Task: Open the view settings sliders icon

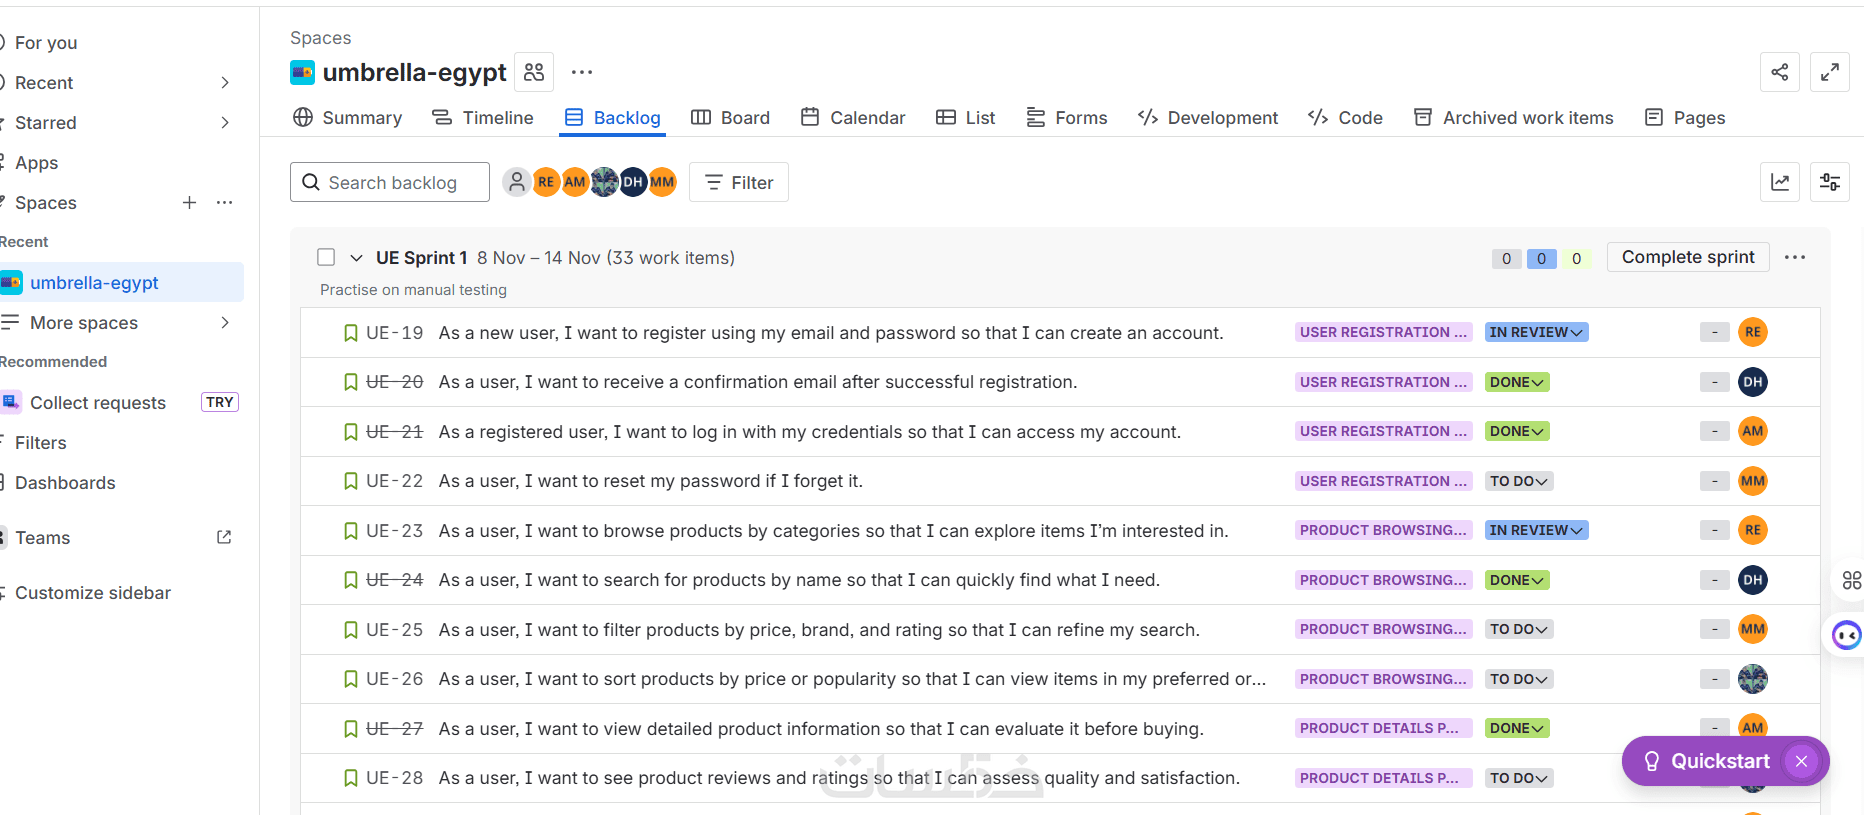Action: (1830, 182)
